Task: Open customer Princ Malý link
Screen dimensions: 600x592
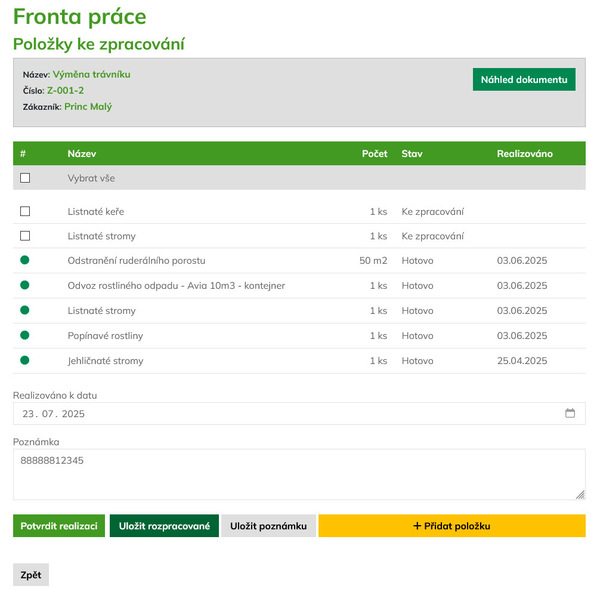Action: point(88,106)
